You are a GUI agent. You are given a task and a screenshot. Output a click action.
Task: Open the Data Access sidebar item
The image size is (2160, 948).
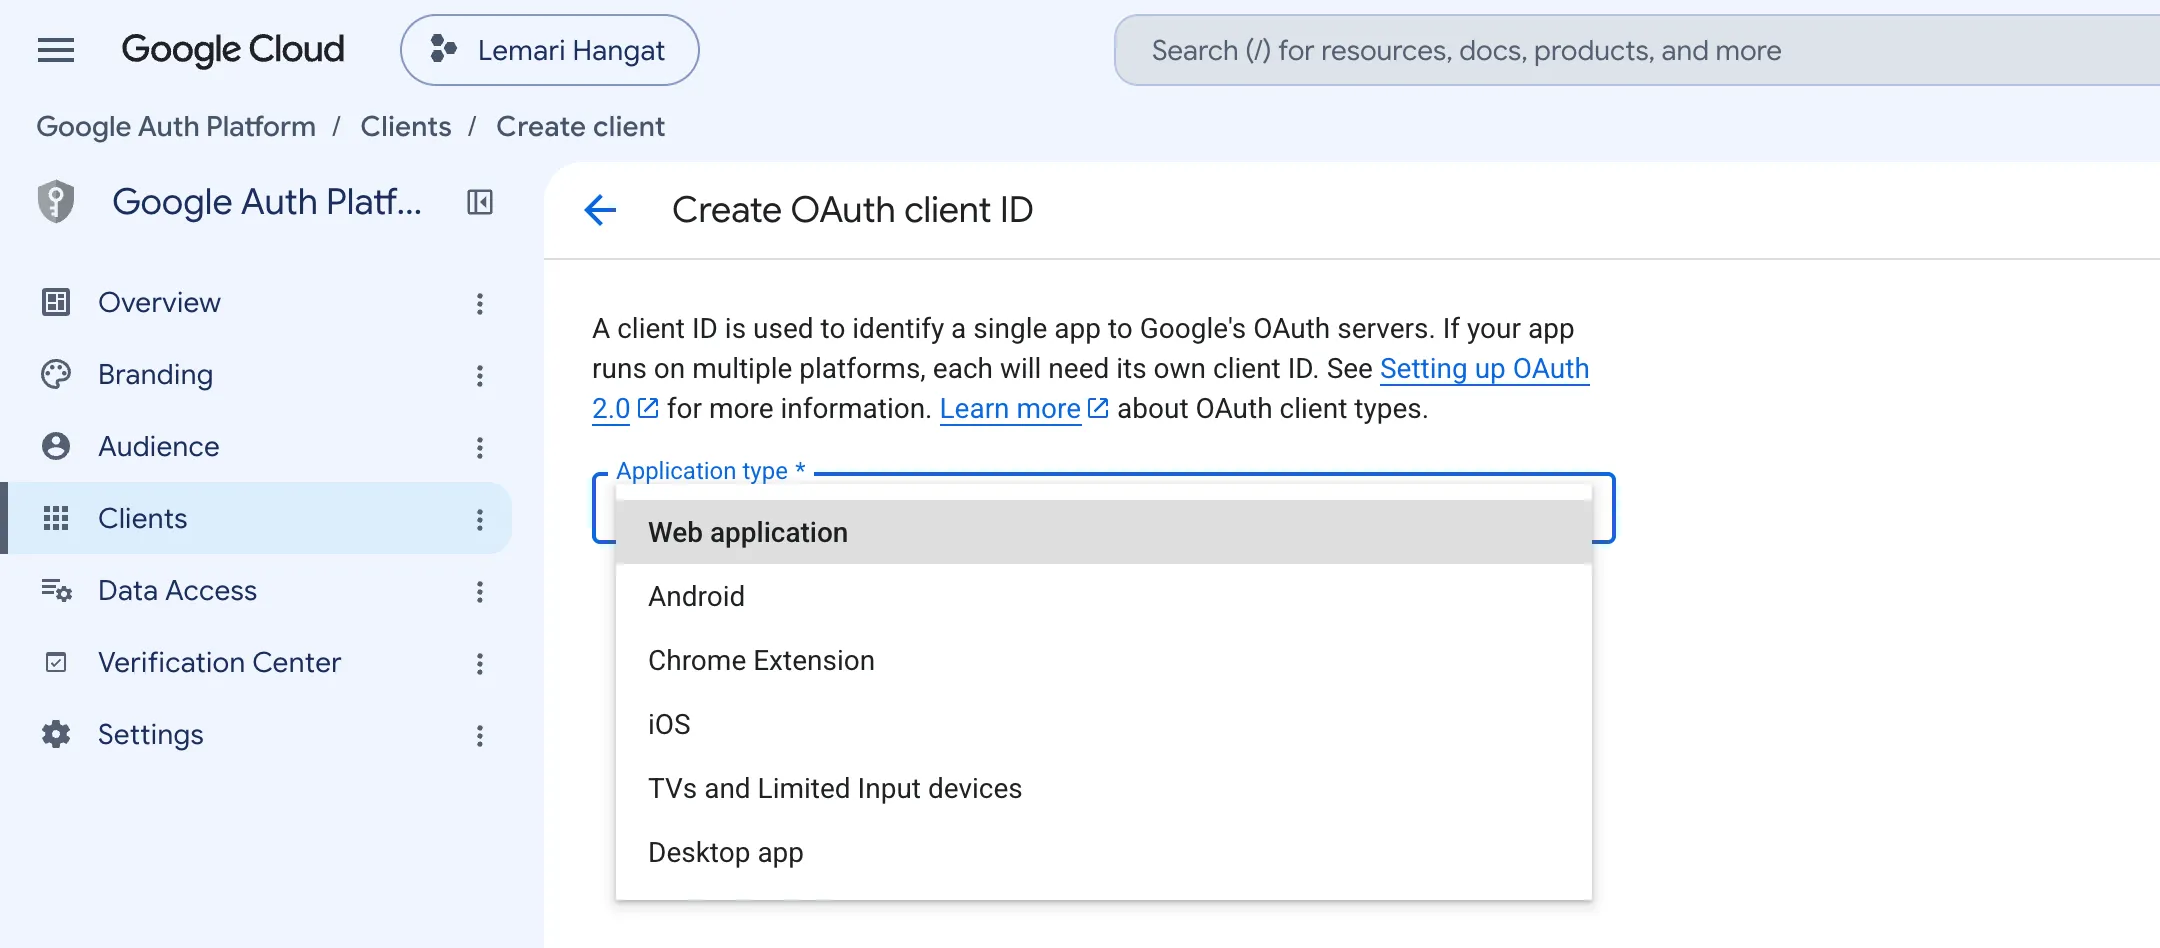click(x=256, y=590)
